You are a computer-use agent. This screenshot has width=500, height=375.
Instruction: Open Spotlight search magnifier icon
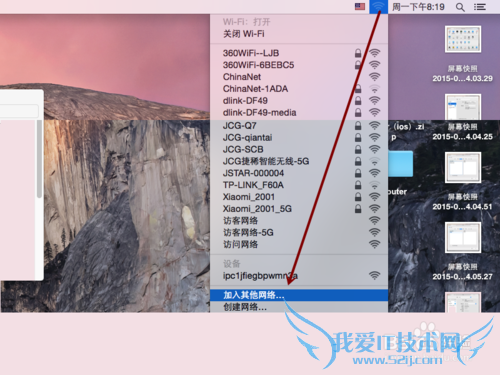tap(460, 7)
